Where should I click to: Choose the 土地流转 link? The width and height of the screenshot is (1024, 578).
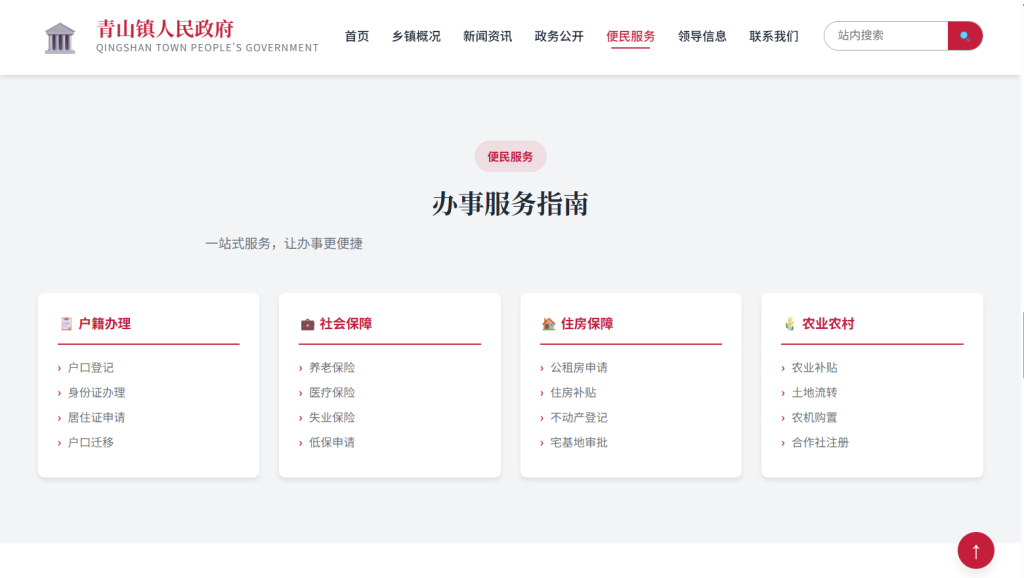pos(814,393)
